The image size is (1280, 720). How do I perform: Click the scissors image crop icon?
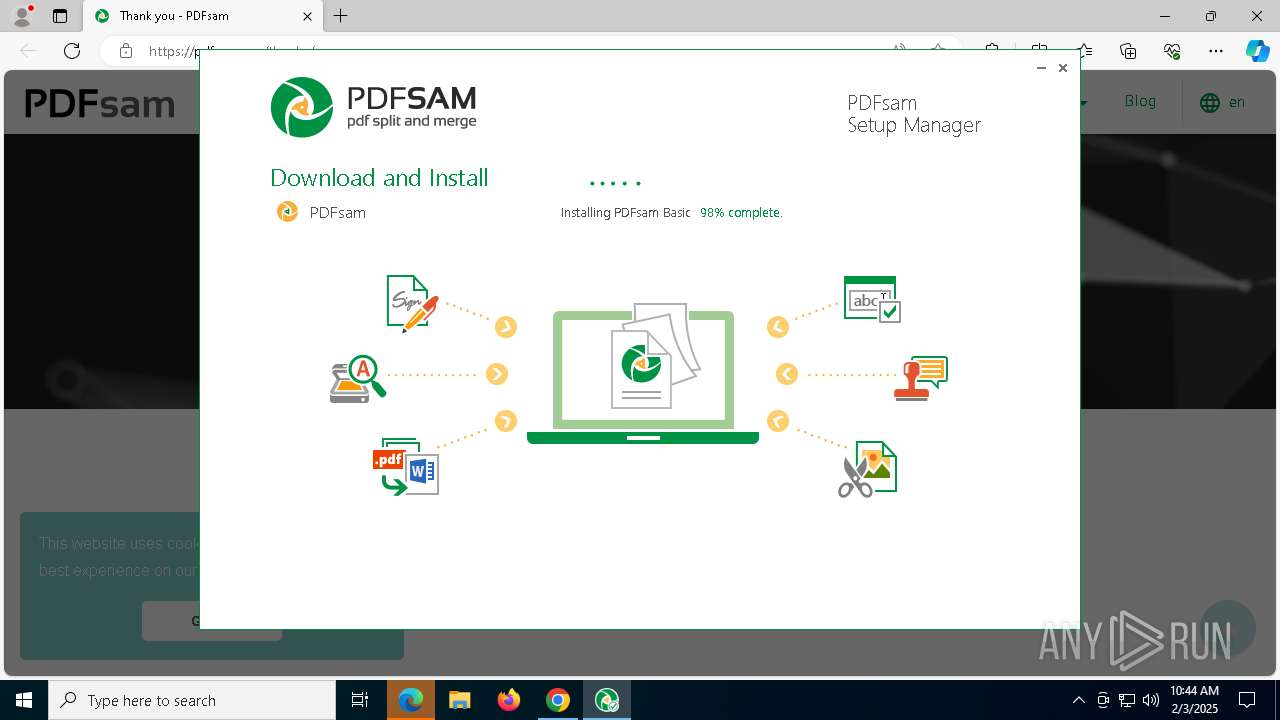(867, 469)
